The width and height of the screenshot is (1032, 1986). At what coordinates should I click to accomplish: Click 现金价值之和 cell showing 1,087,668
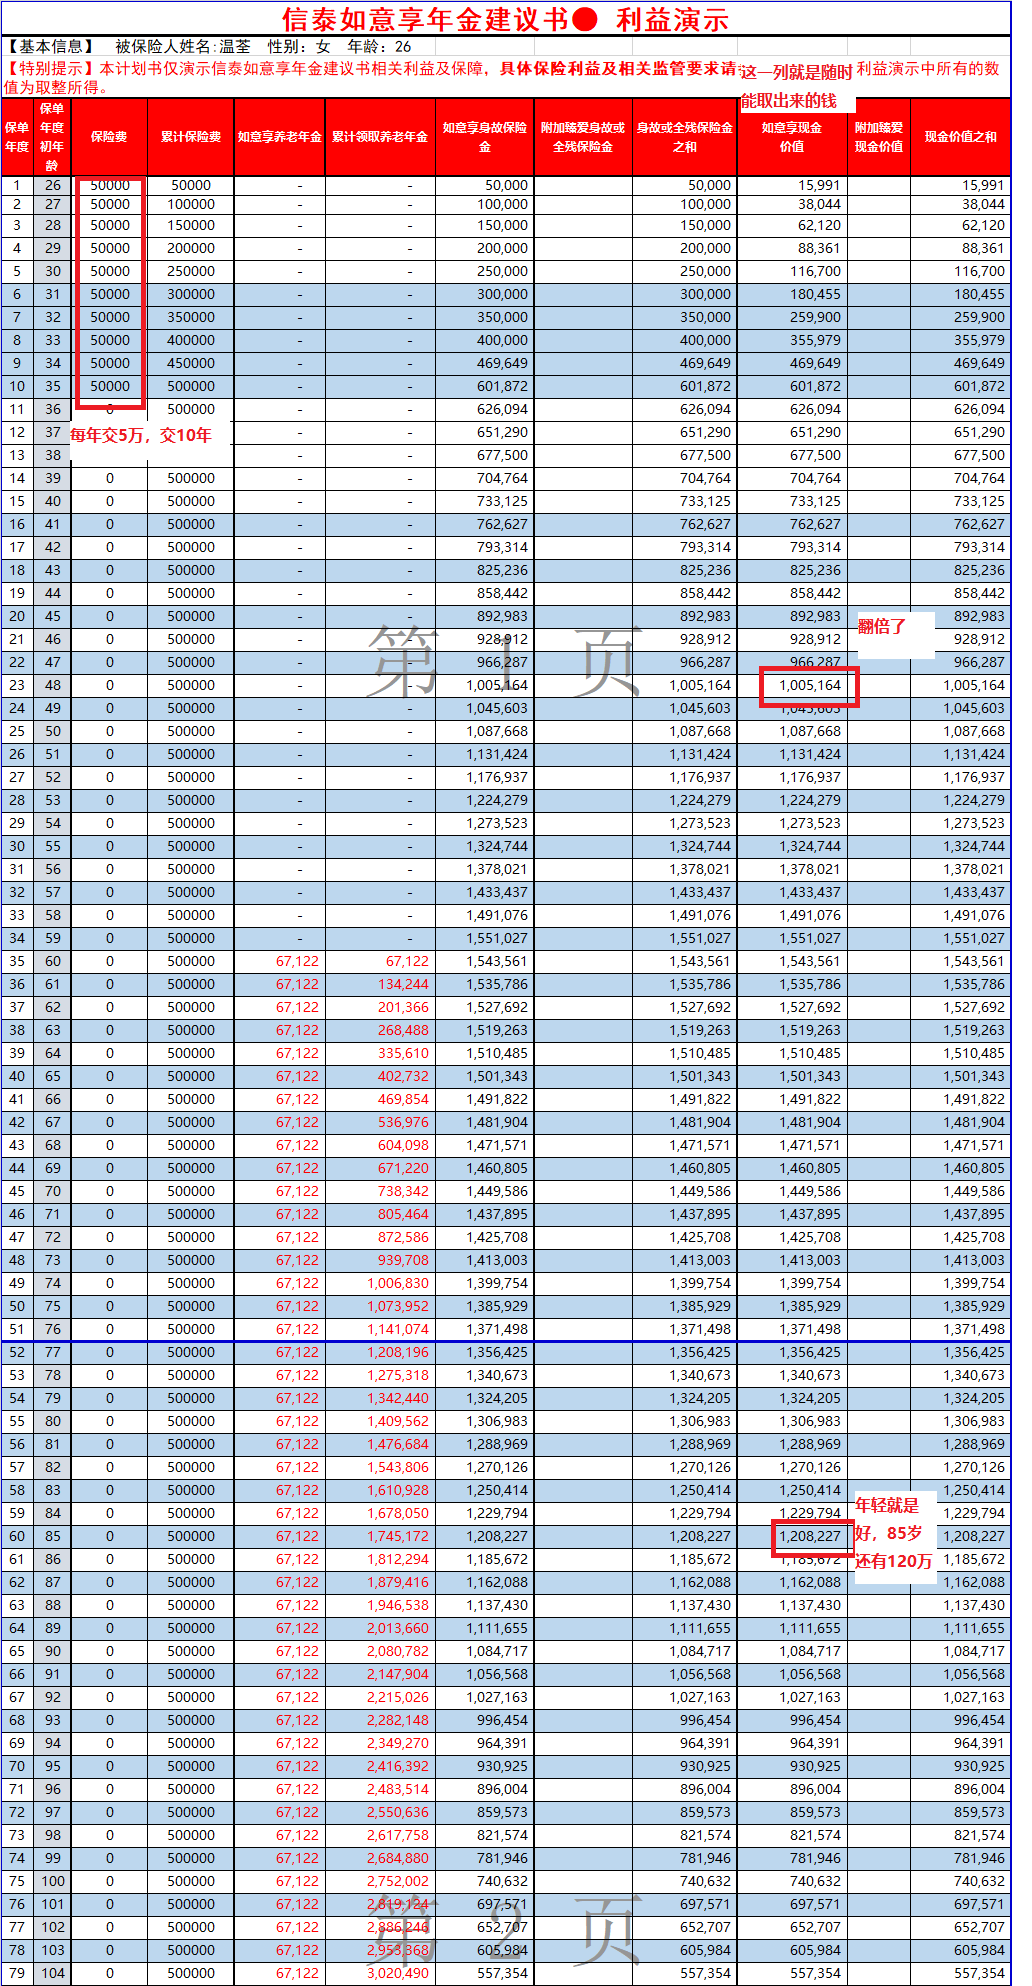click(x=960, y=731)
